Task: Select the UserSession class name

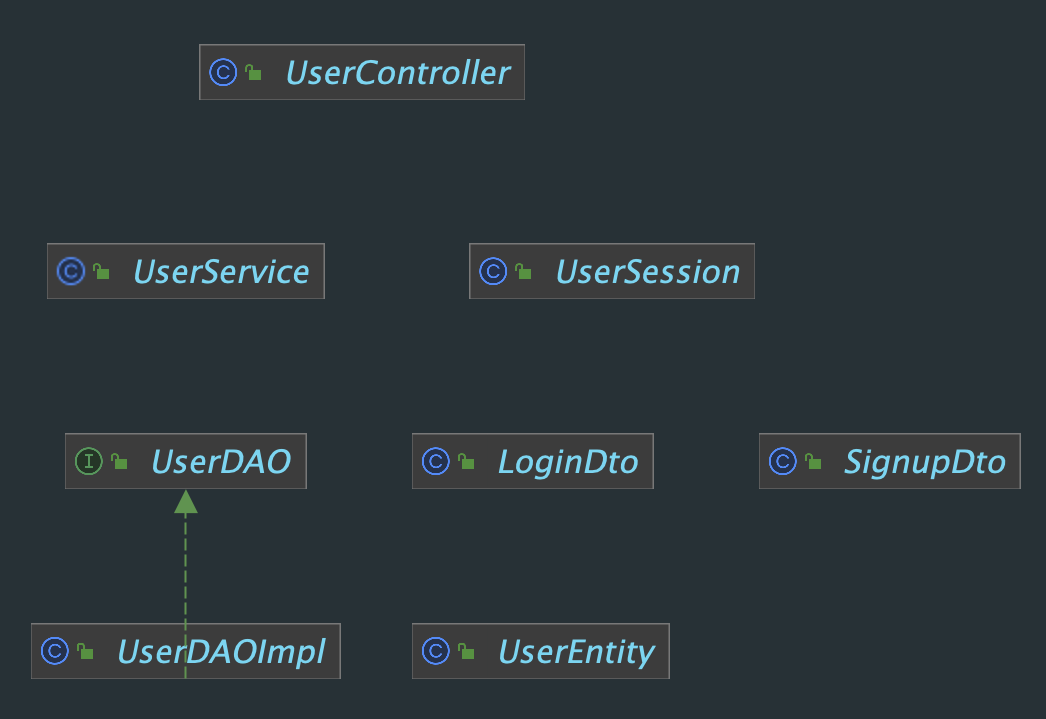Action: point(648,272)
